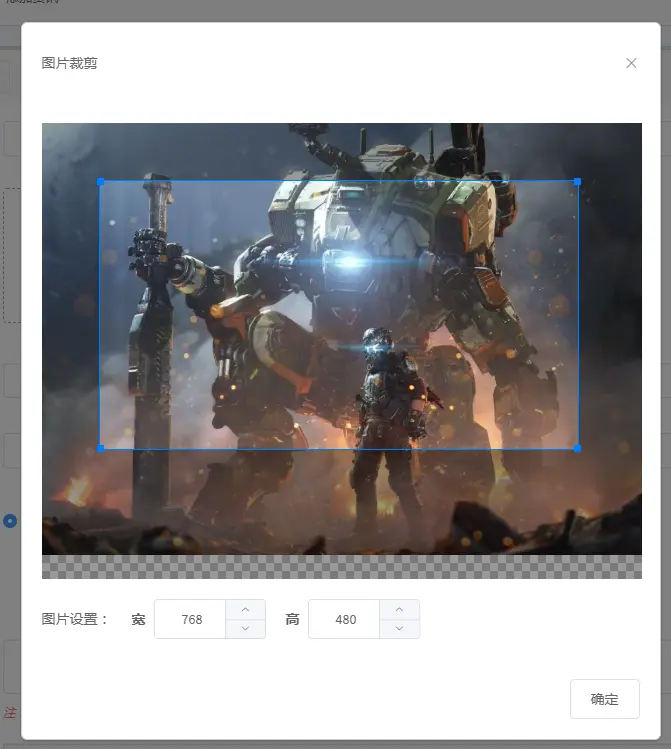Click the 确定 button
This screenshot has width=671, height=749.
(x=605, y=699)
